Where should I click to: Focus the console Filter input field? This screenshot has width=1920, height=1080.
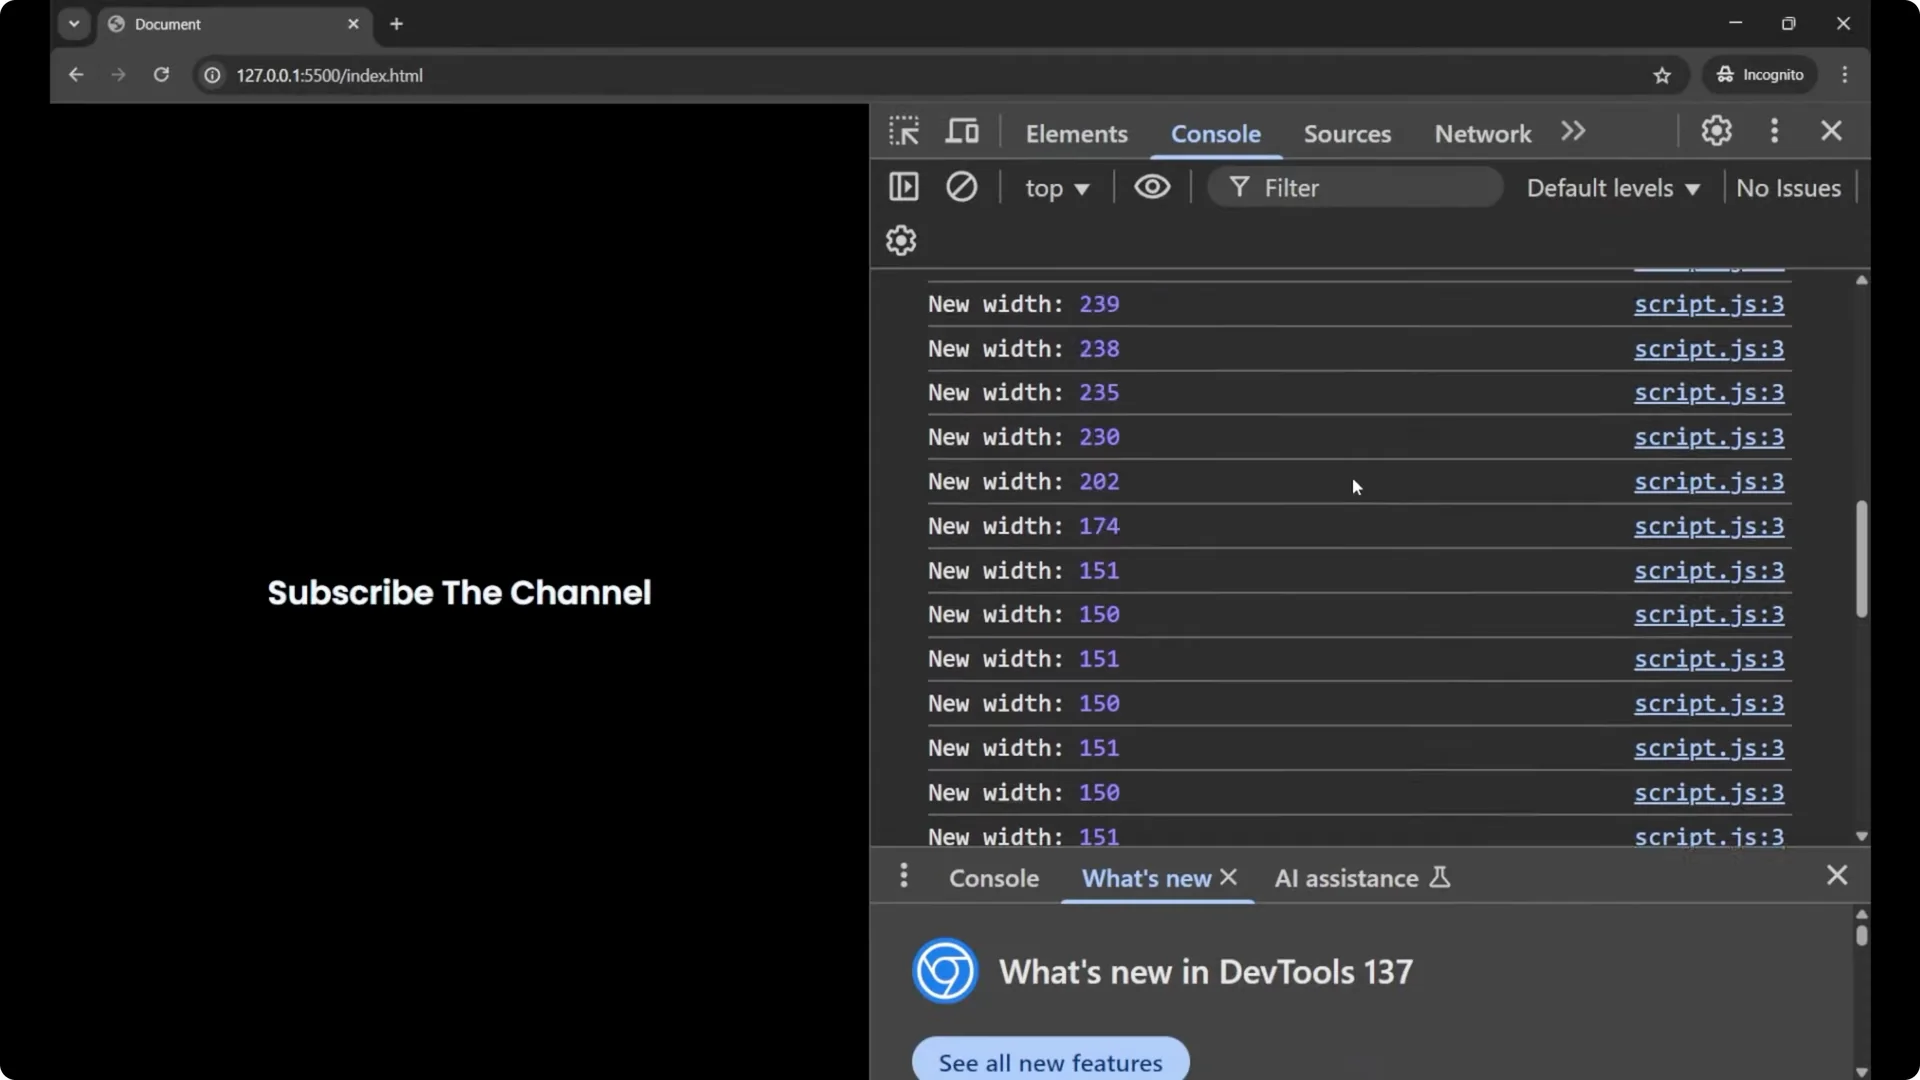point(1370,188)
